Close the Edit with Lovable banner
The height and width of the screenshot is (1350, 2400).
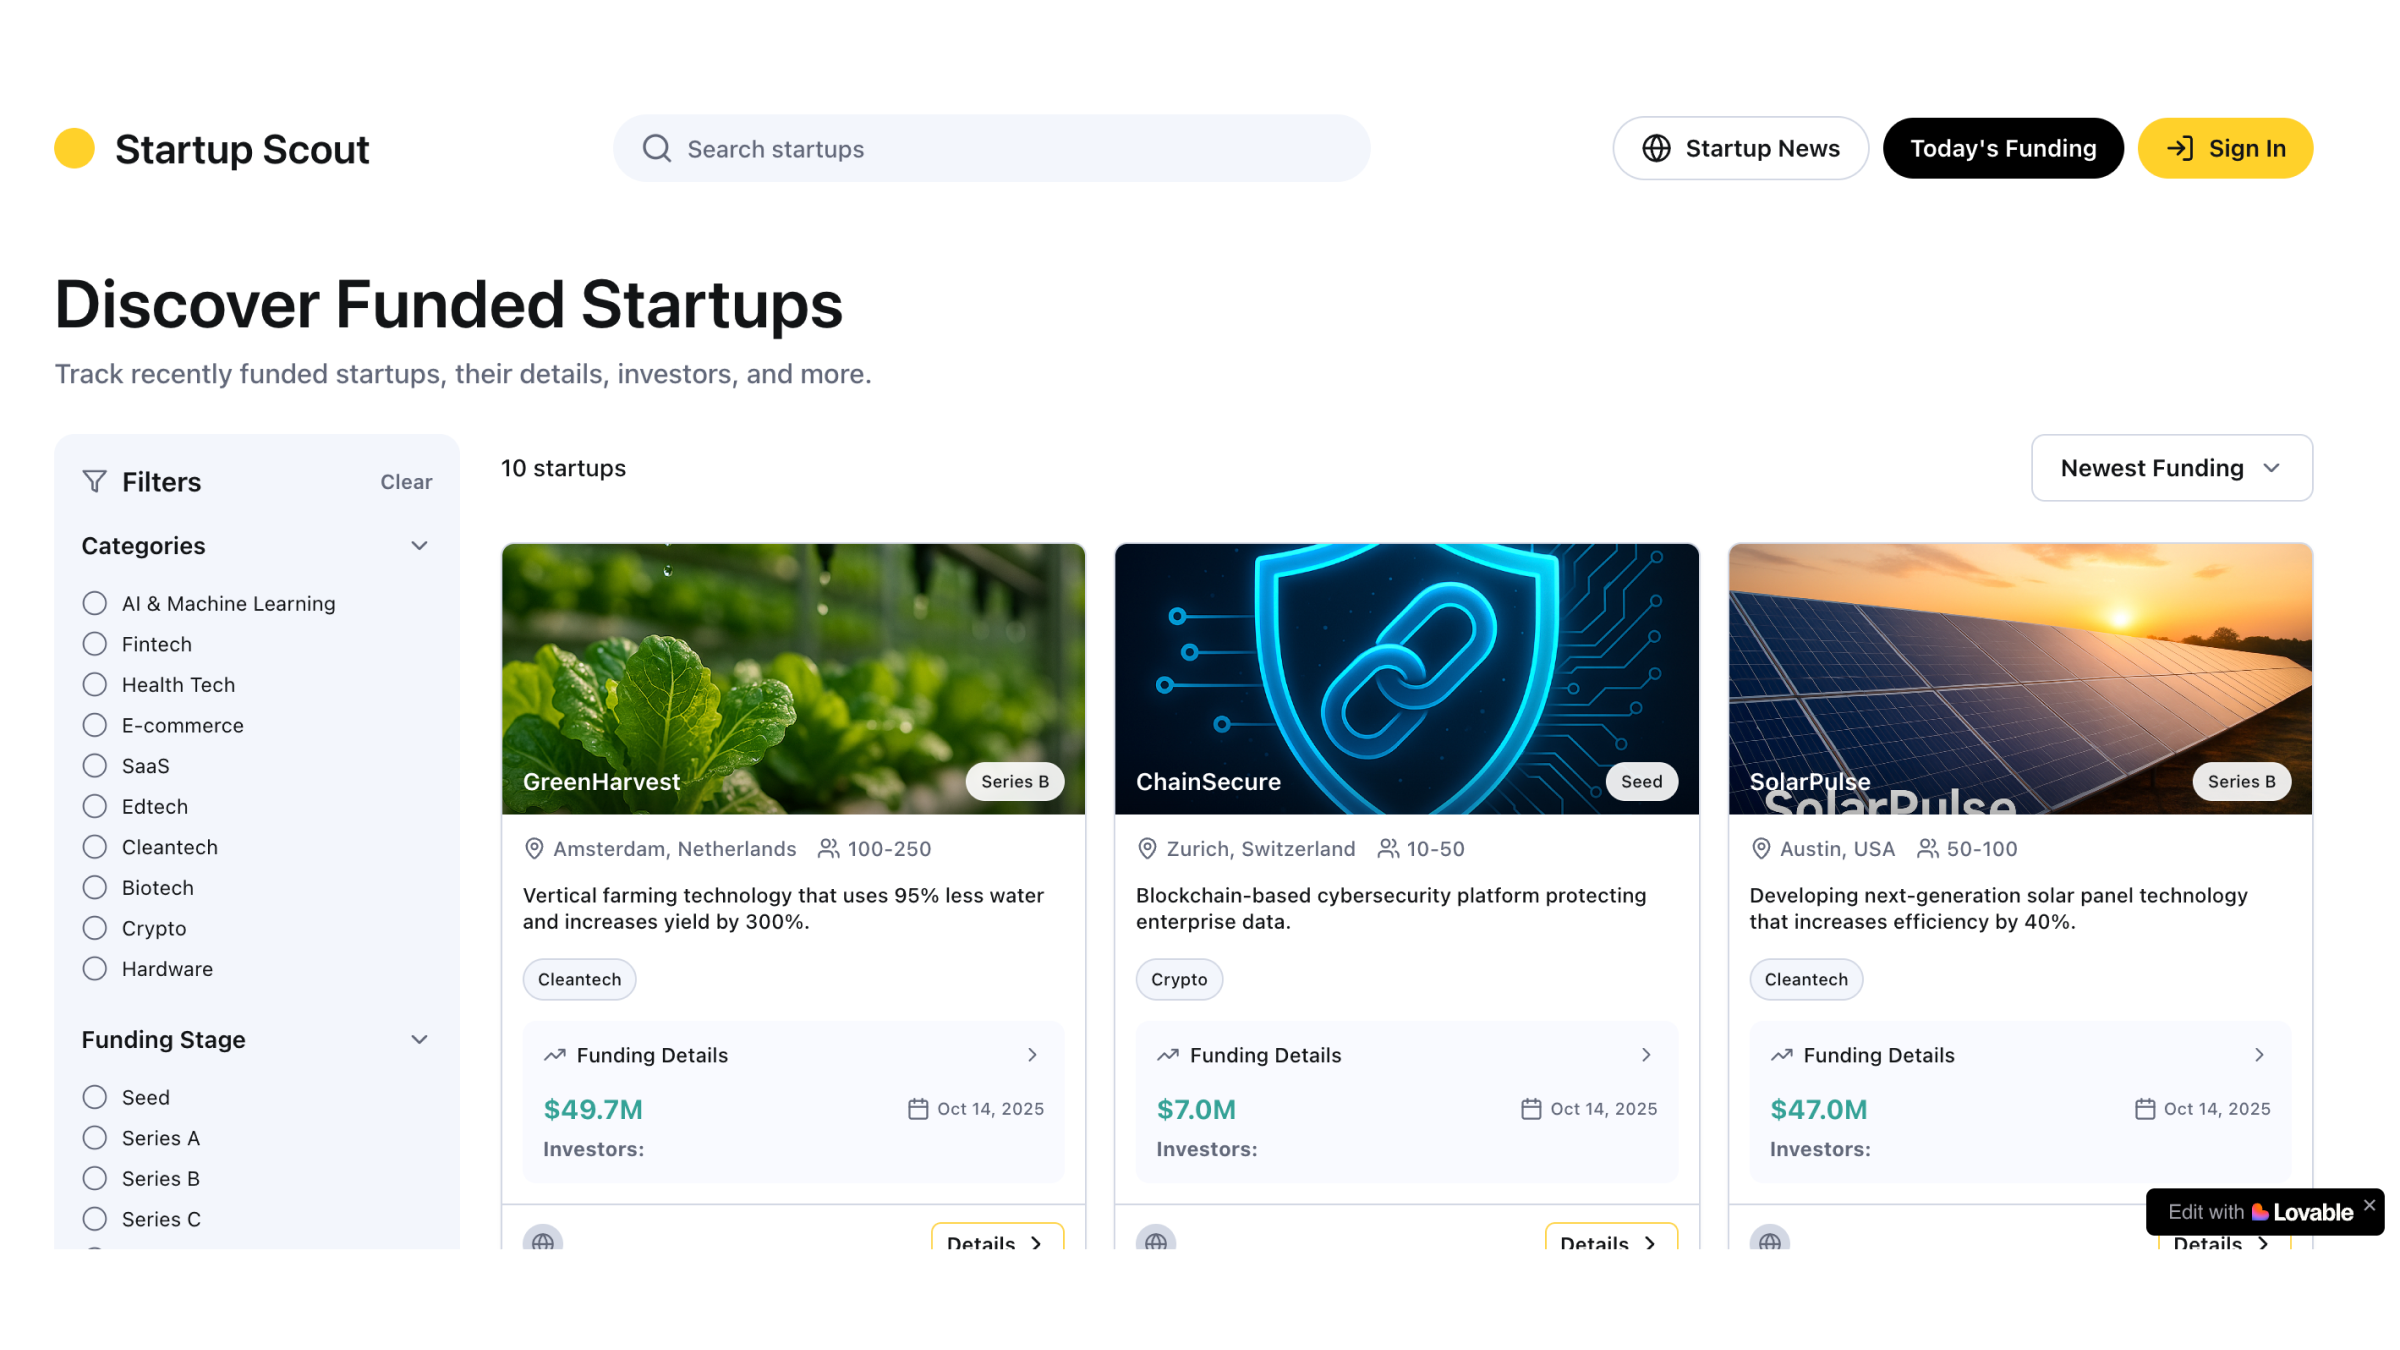tap(2369, 1205)
